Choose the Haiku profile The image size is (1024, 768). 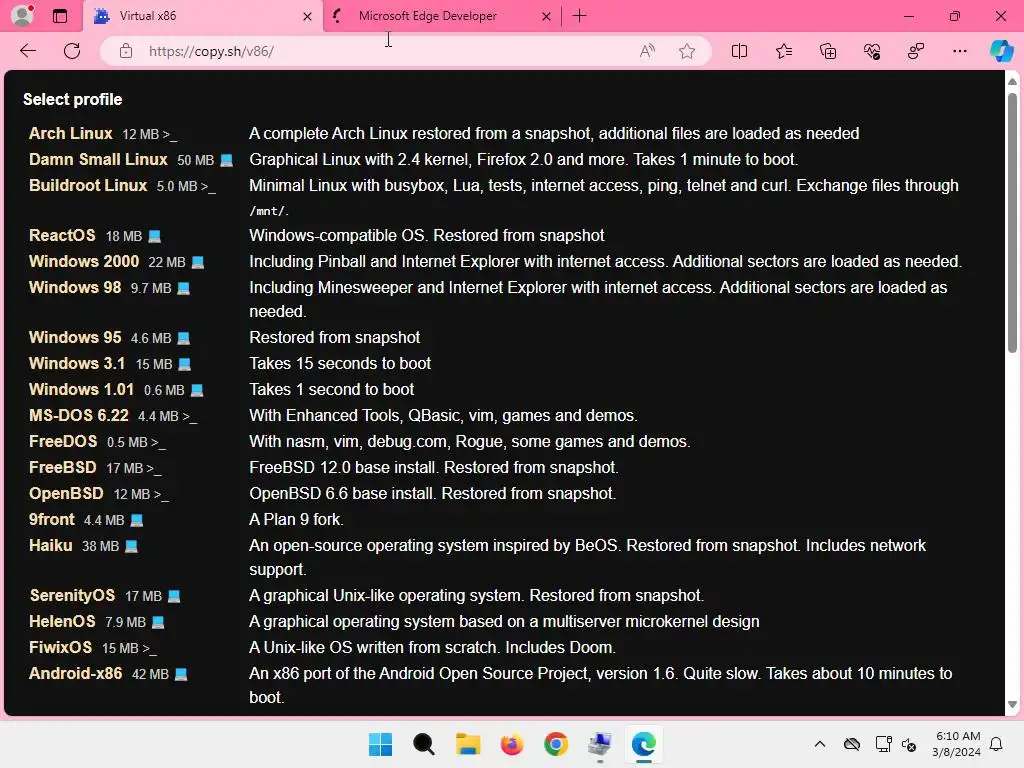50,545
